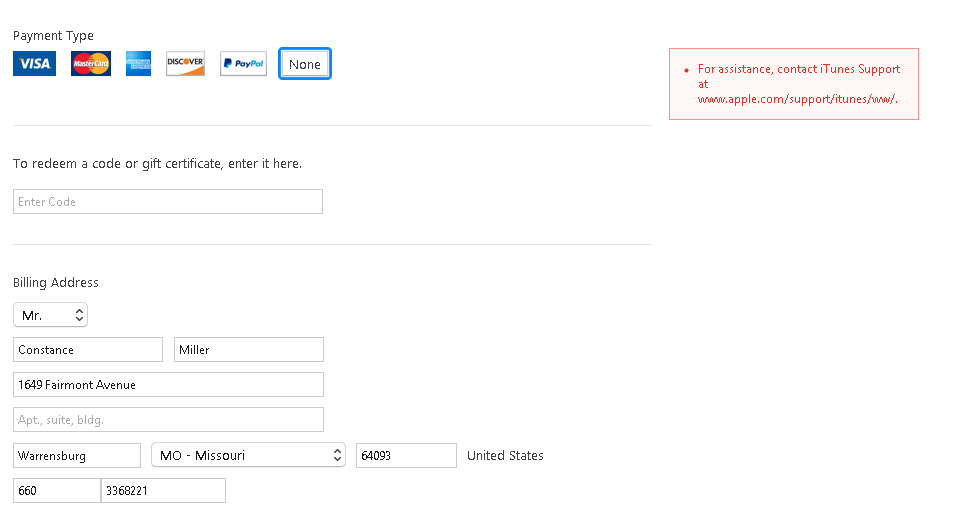Open the Mr. title dropdown
Image resolution: width=966 pixels, height=507 pixels.
[51, 315]
